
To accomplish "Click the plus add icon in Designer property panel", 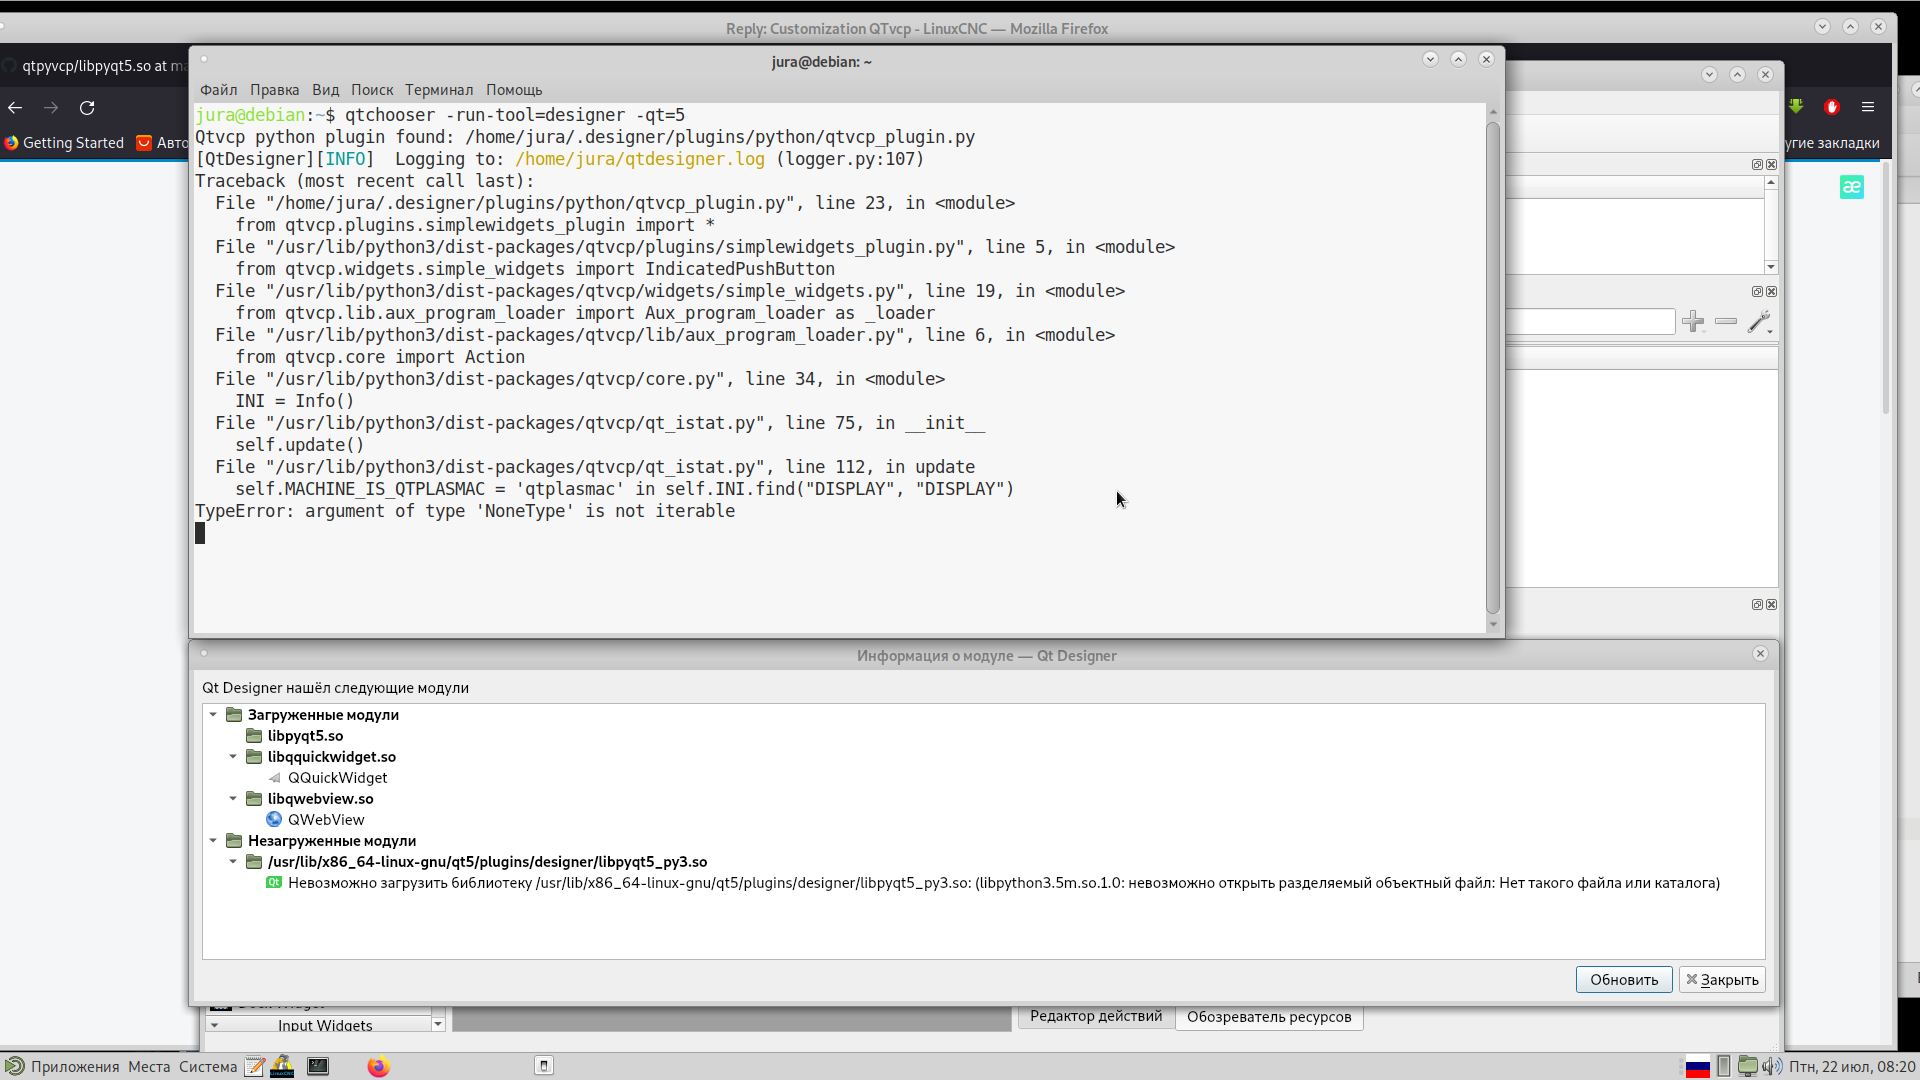I will pyautogui.click(x=1693, y=321).
